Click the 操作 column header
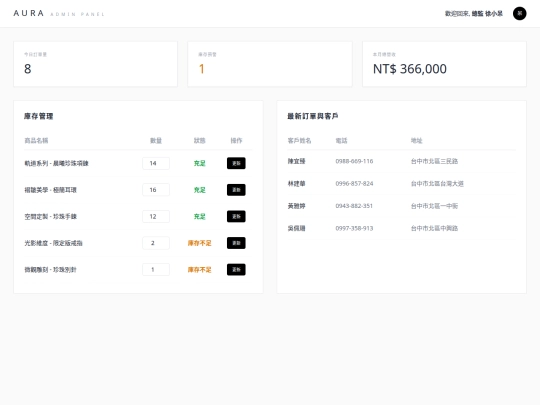The image size is (540, 405). pyautogui.click(x=236, y=141)
